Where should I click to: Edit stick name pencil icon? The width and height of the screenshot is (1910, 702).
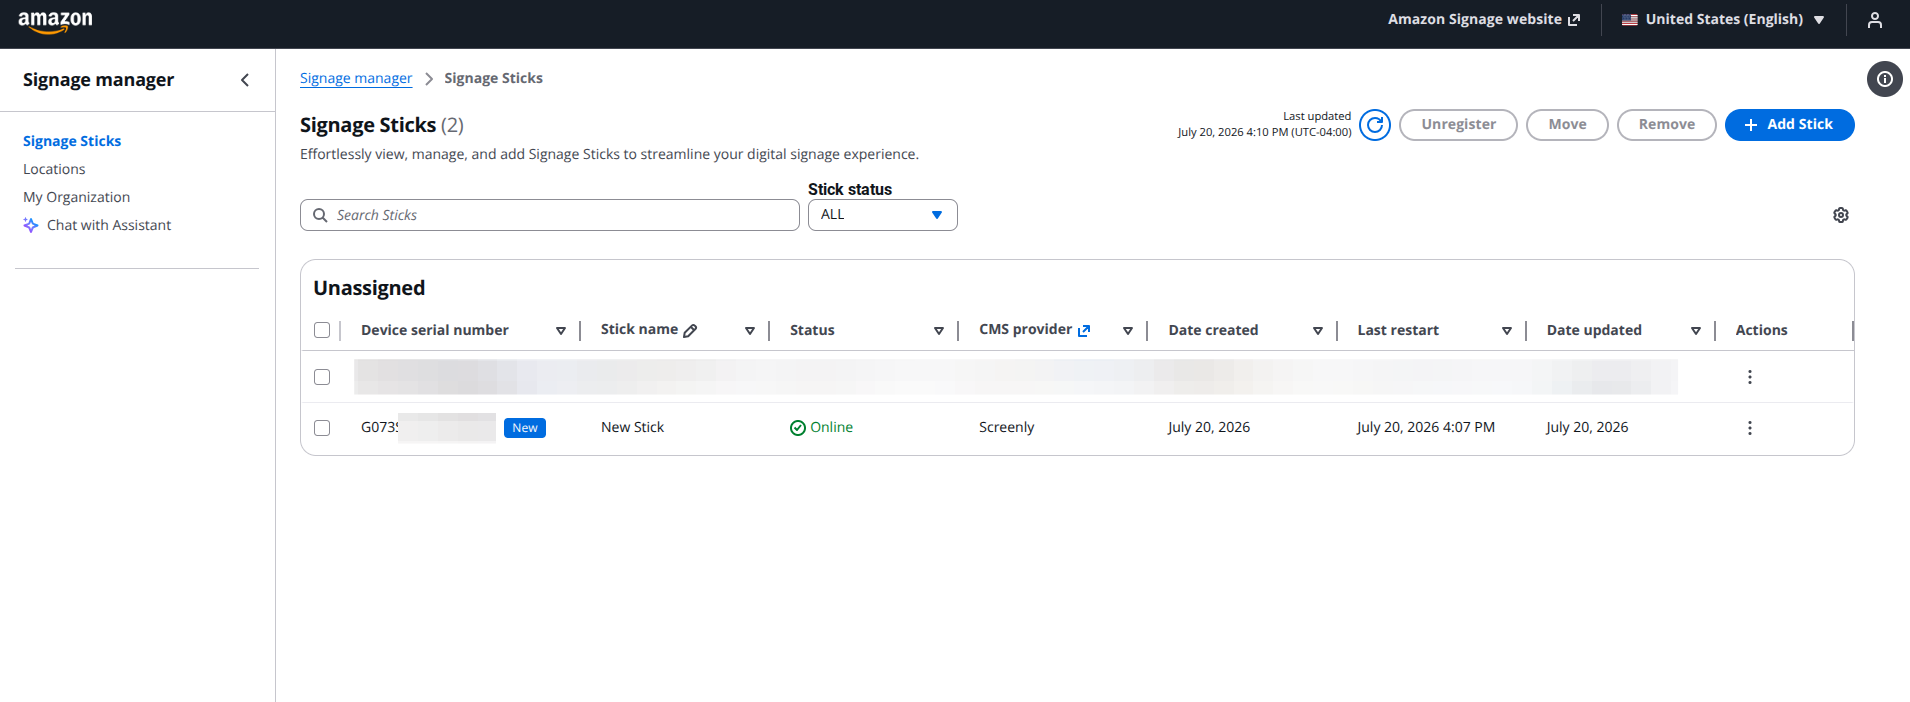(x=690, y=330)
